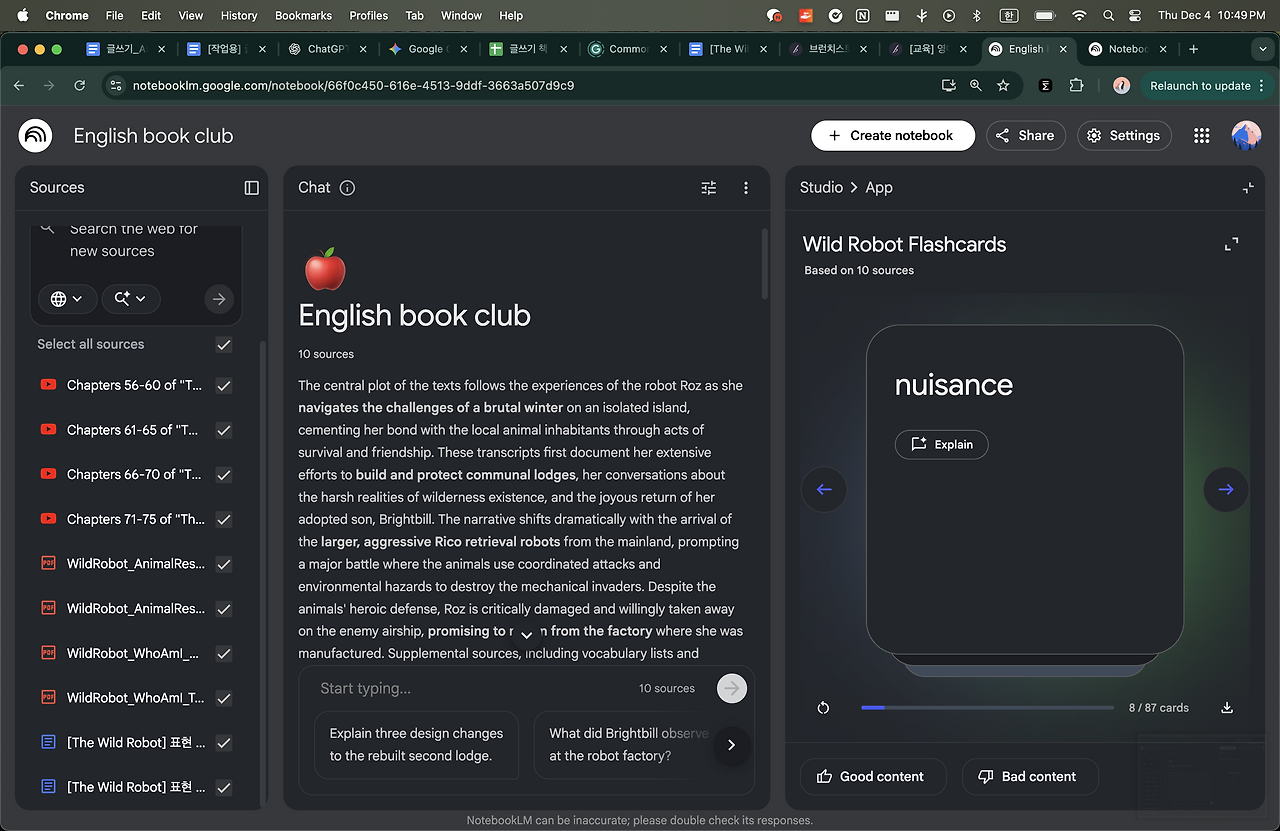
Task: Open notebook Settings
Action: coord(1124,136)
